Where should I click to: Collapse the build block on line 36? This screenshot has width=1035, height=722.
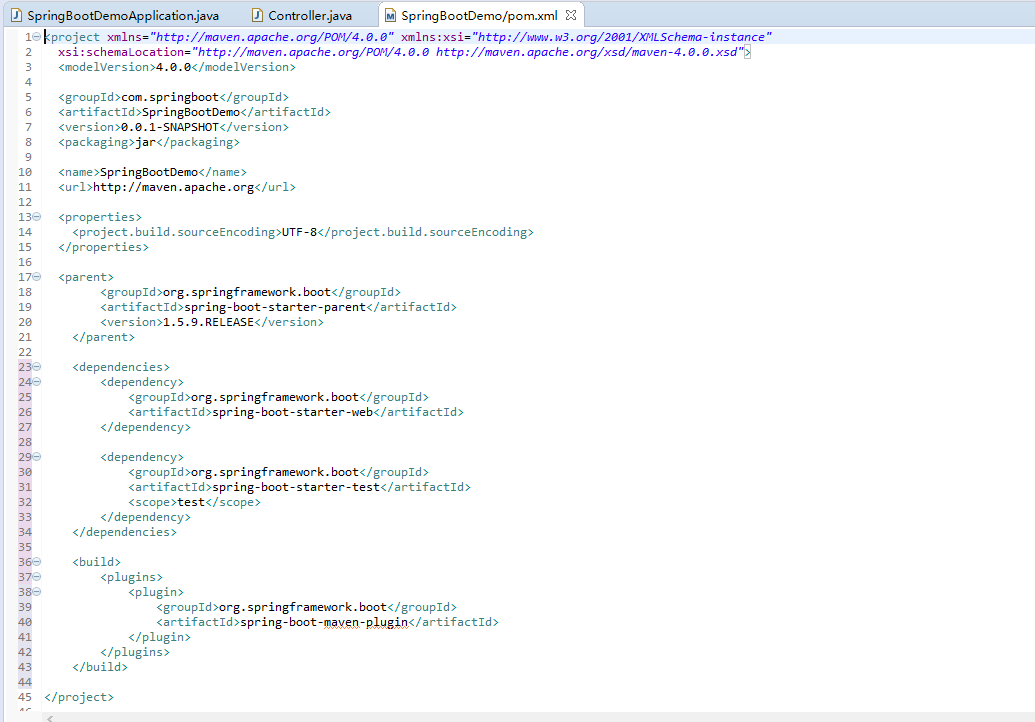point(37,562)
